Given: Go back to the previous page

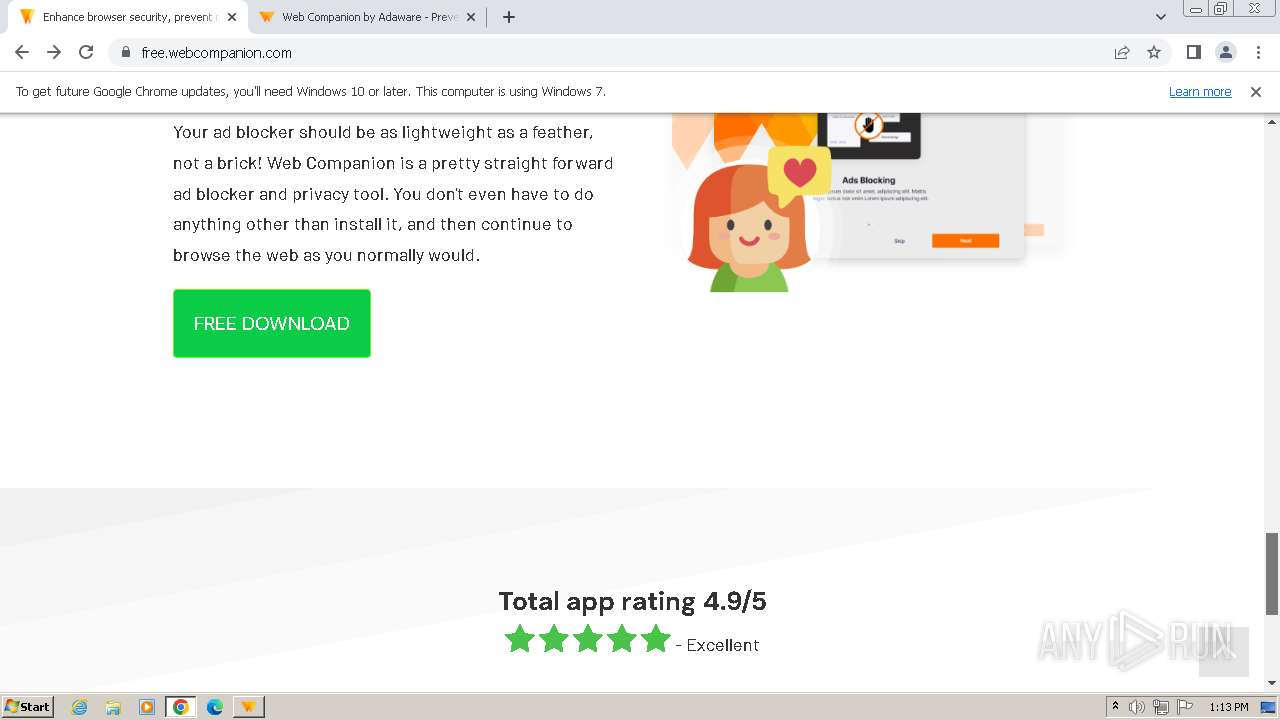Looking at the screenshot, I should click(x=22, y=52).
